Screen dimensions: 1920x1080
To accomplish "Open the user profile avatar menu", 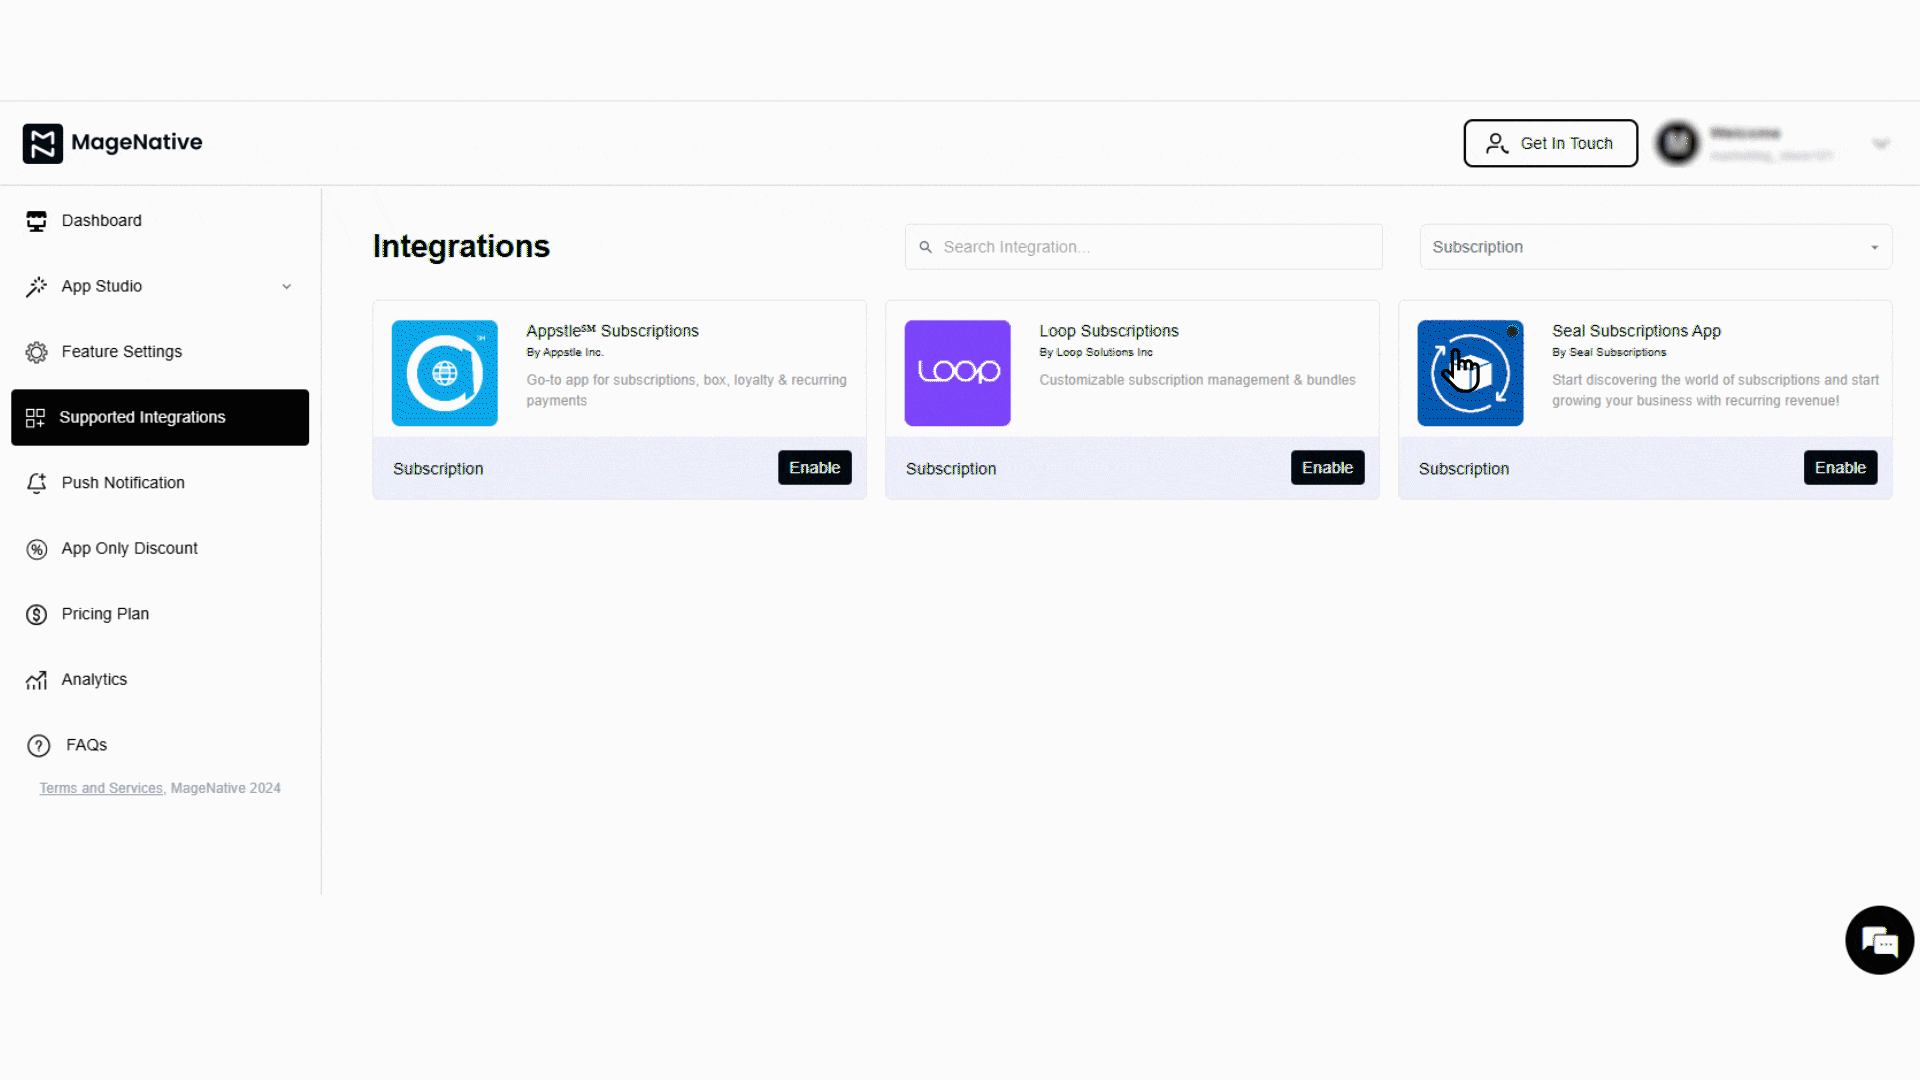I will 1677,143.
